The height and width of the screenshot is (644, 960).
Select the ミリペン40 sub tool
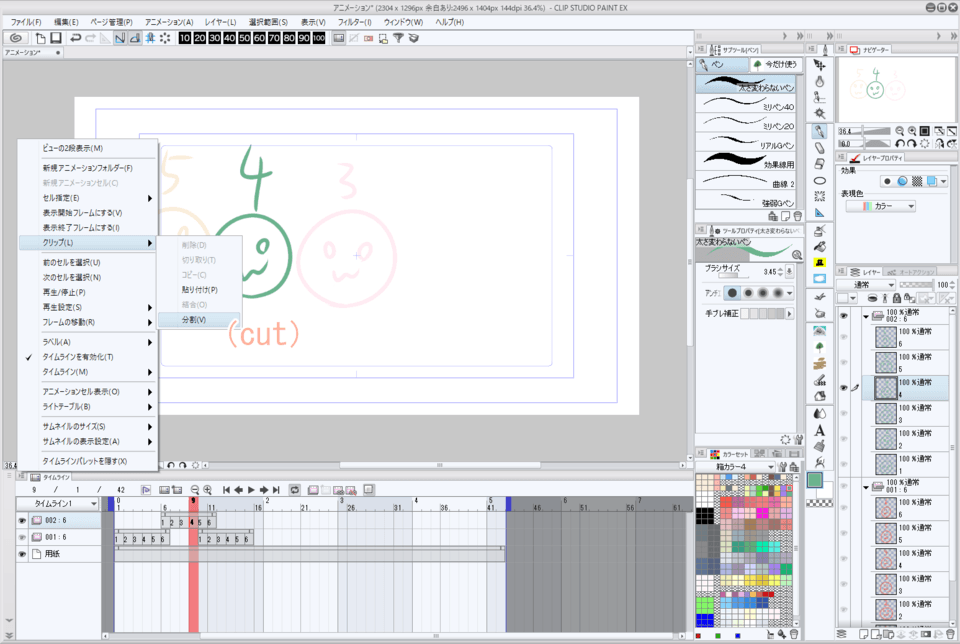pyautogui.click(x=746, y=104)
